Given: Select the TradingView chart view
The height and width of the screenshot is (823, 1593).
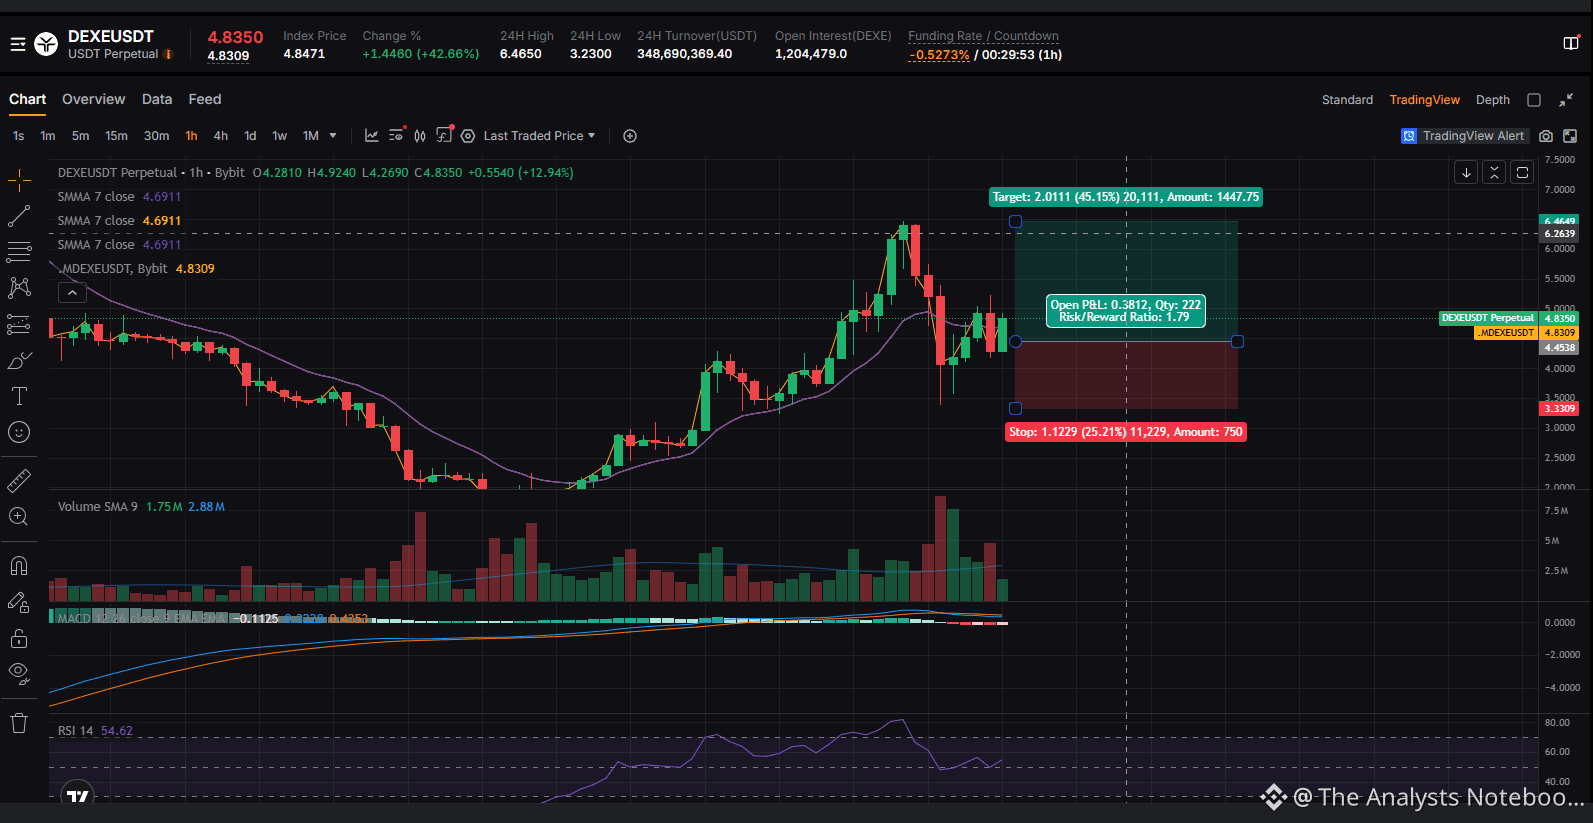Looking at the screenshot, I should [1424, 100].
